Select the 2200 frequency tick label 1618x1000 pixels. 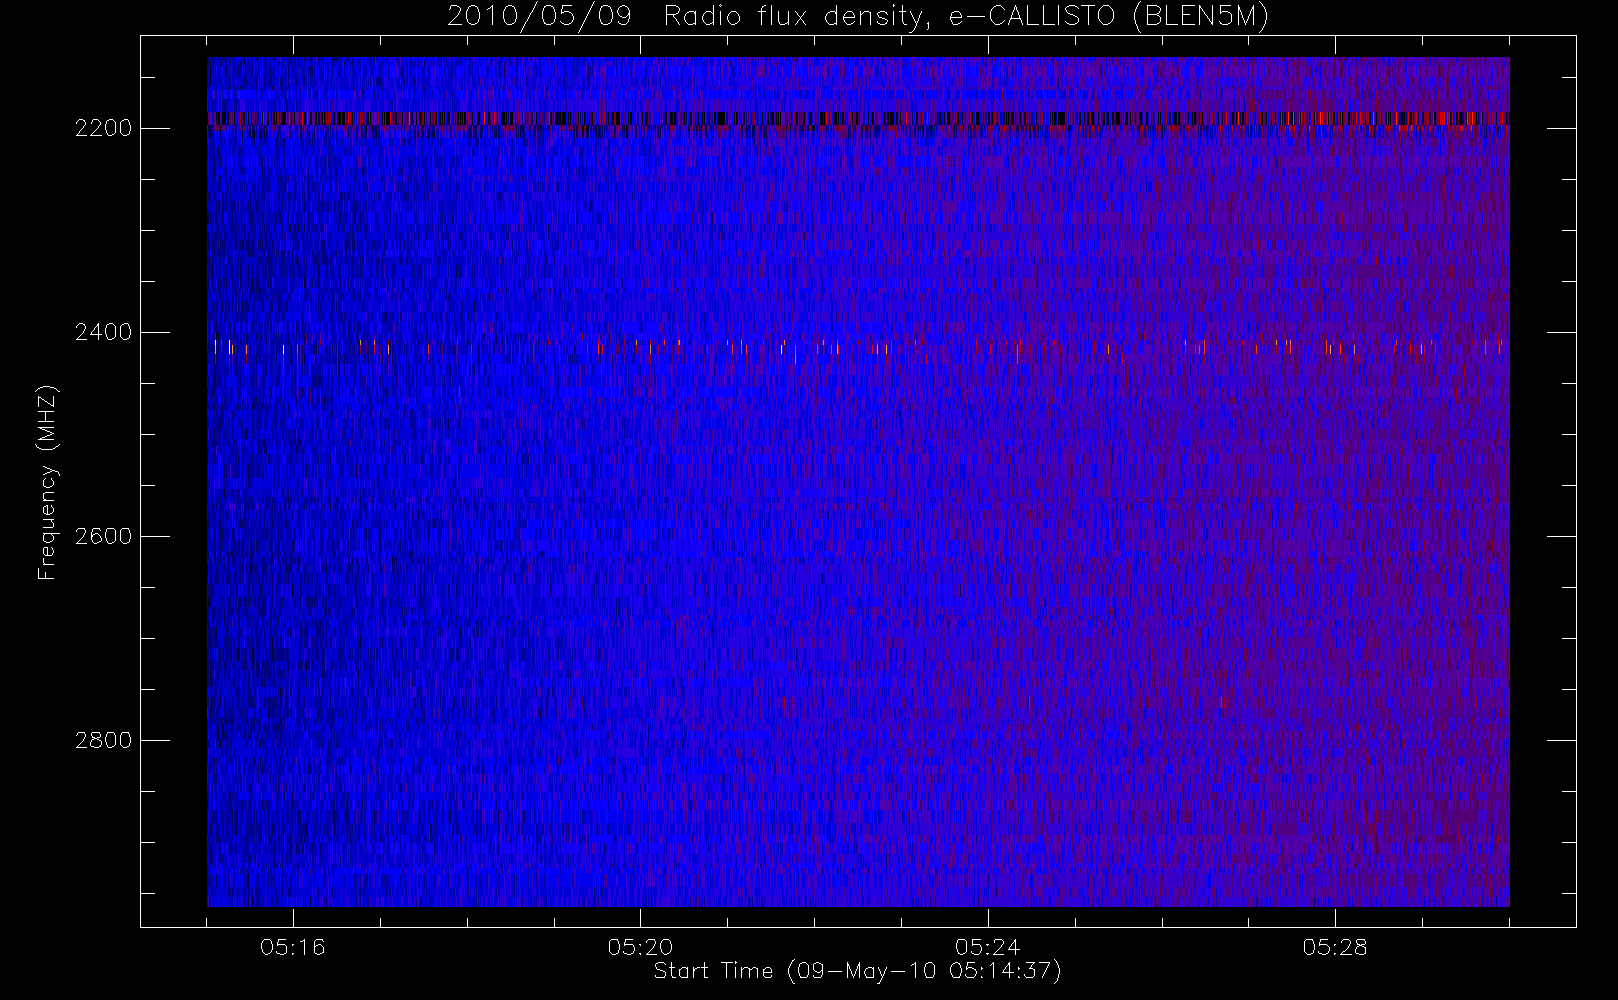coord(104,128)
